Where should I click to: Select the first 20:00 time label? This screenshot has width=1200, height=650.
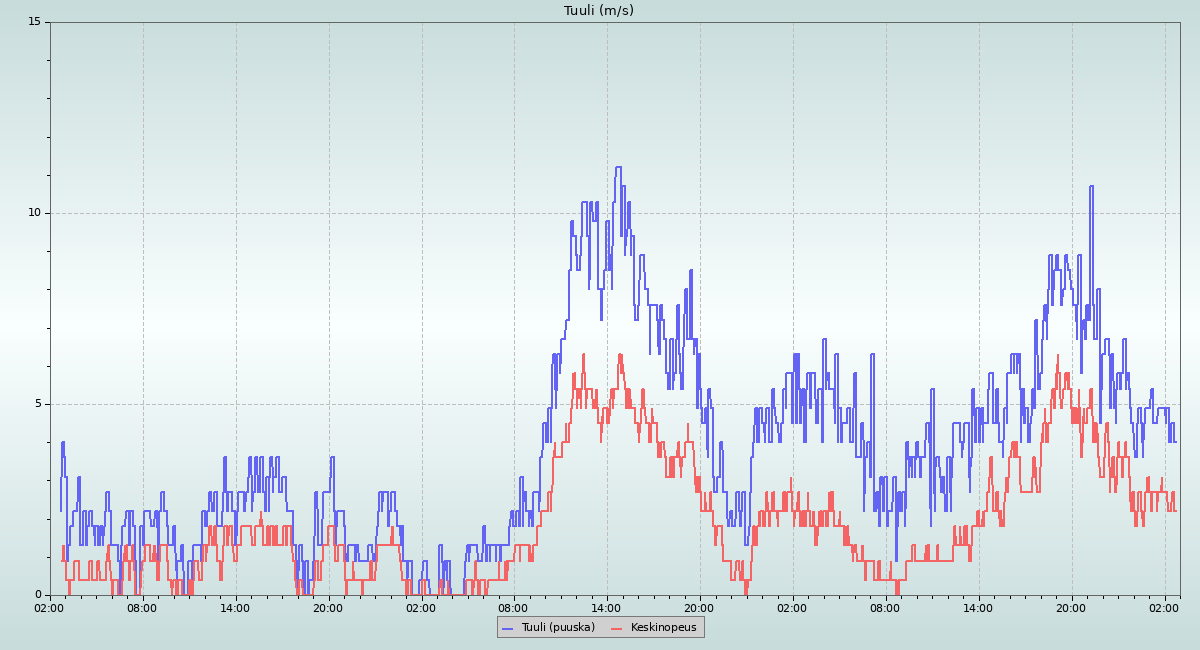328,607
